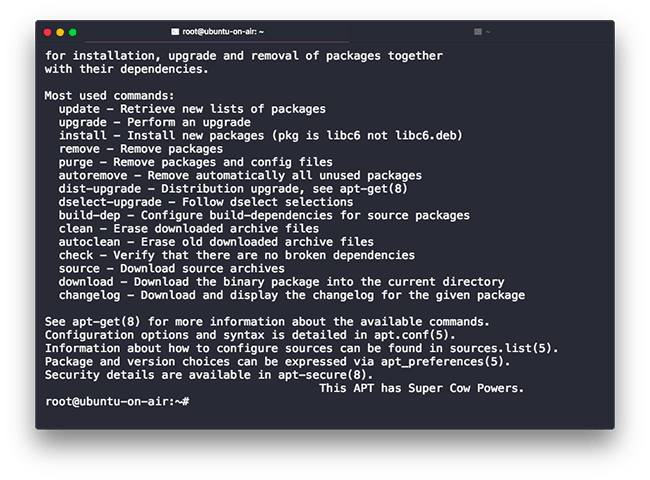Image resolution: width=650 pixels, height=480 pixels.
Task: Click the 'sources.list(5)' reference text
Action: (x=504, y=348)
